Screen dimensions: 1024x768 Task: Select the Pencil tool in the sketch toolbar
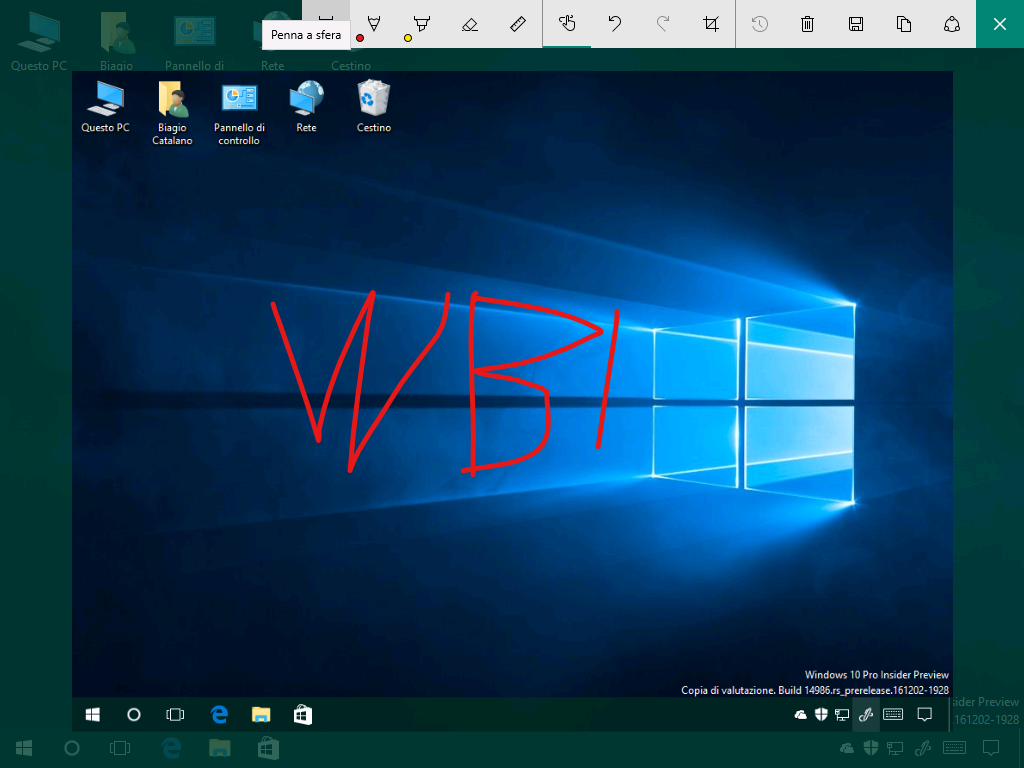[x=374, y=24]
